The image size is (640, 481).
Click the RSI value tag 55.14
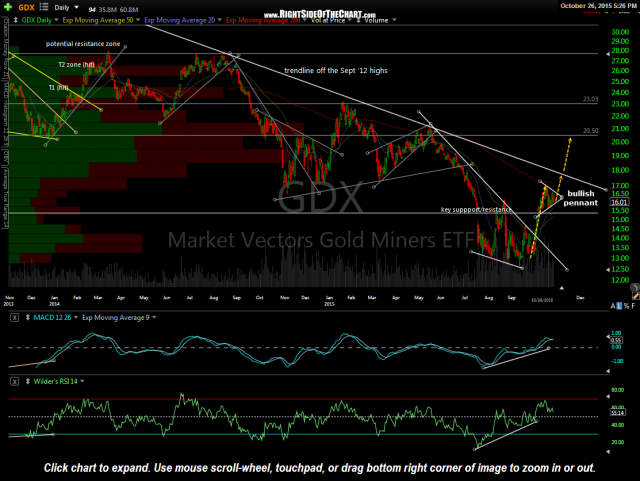click(x=617, y=413)
